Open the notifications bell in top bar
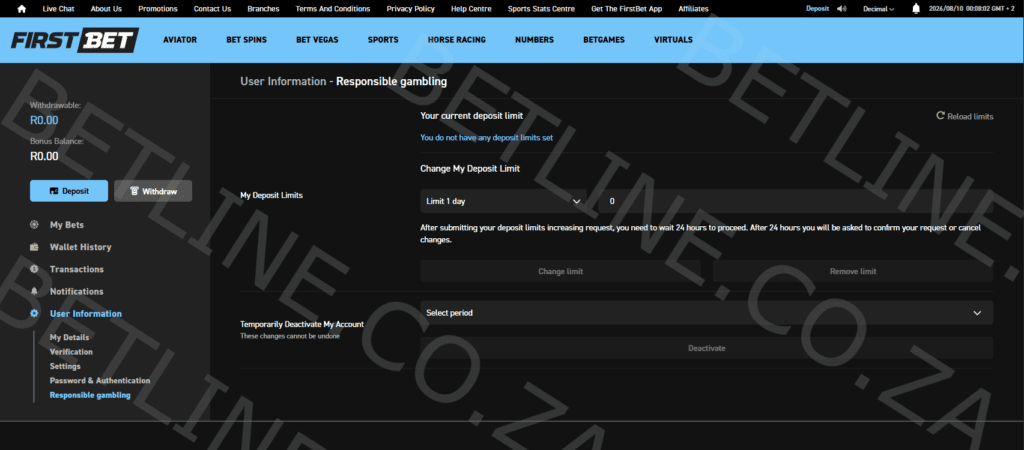Screen dimensions: 1024x450 pos(916,8)
